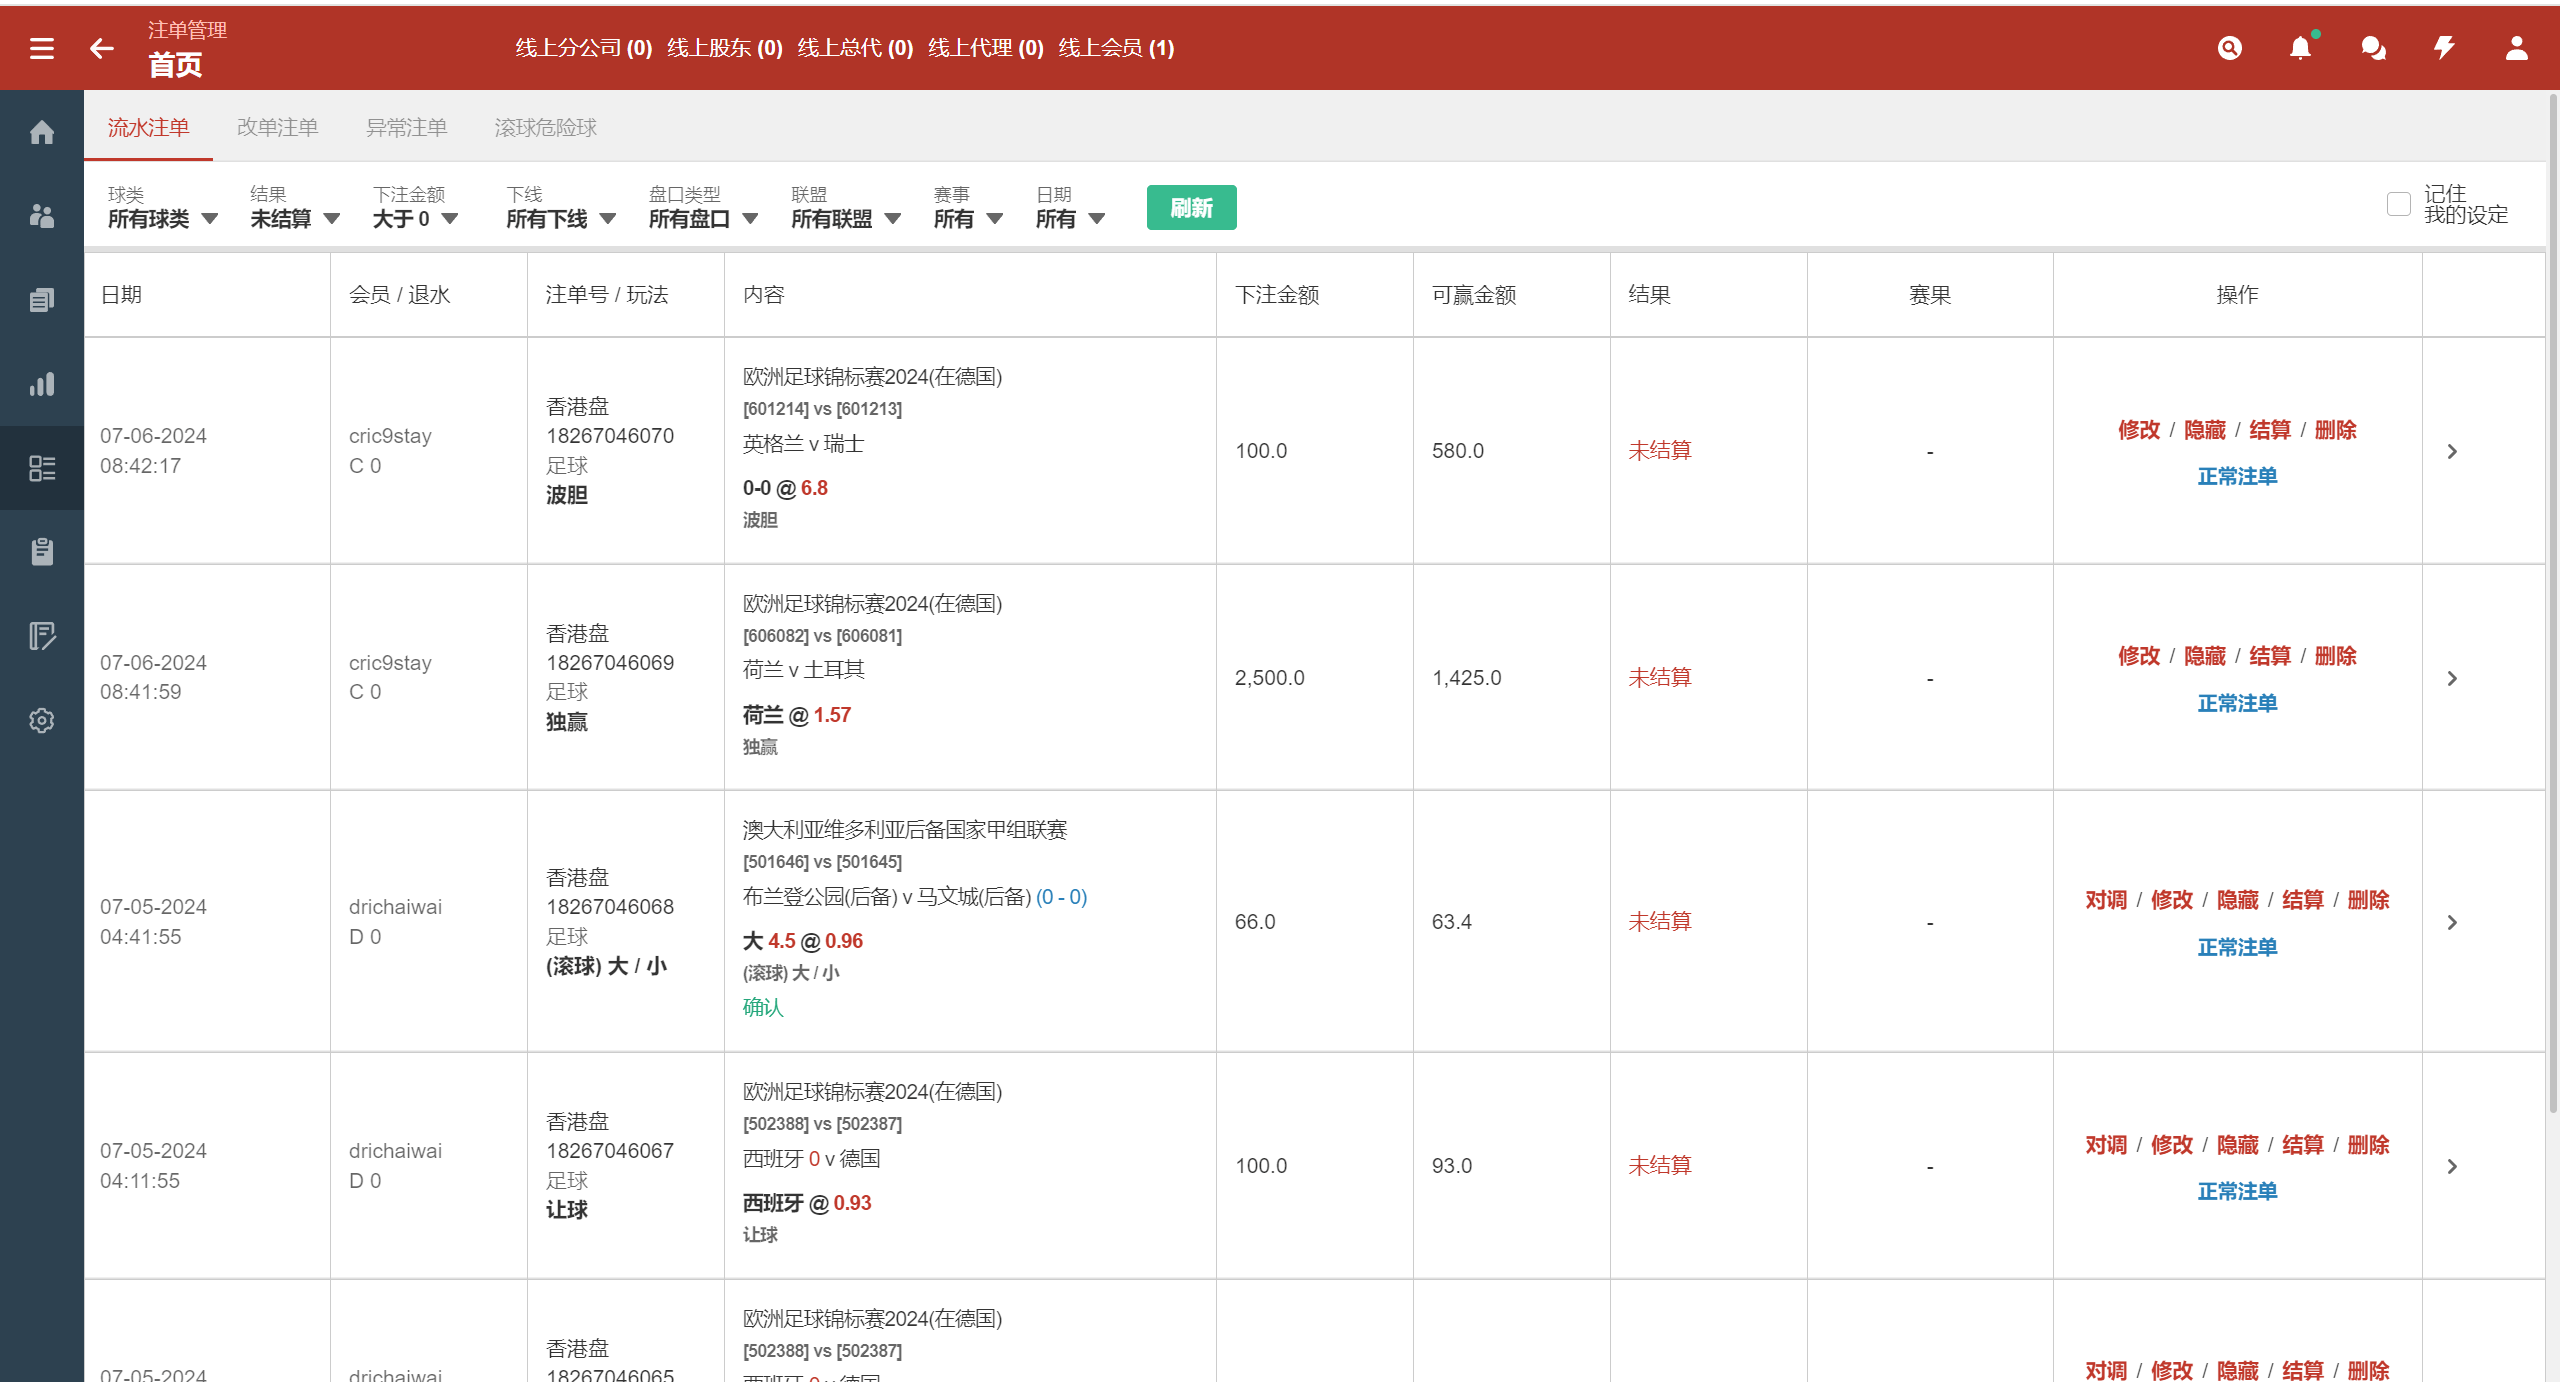The height and width of the screenshot is (1382, 2560).
Task: Go to the sidebar home icon
Action: (x=42, y=132)
